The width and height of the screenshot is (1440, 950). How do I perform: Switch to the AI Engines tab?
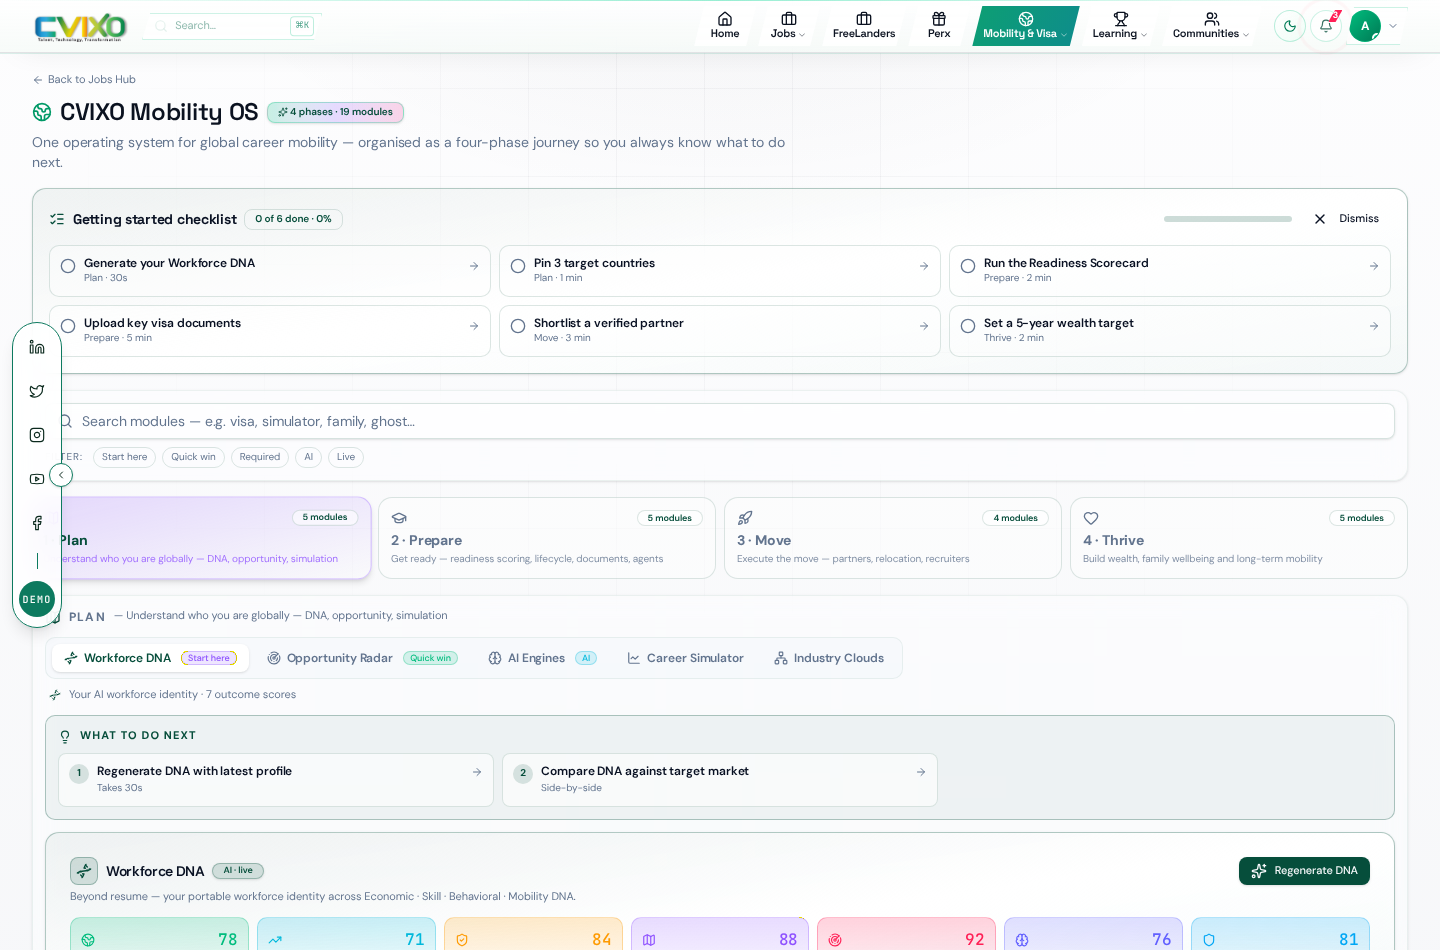(541, 658)
